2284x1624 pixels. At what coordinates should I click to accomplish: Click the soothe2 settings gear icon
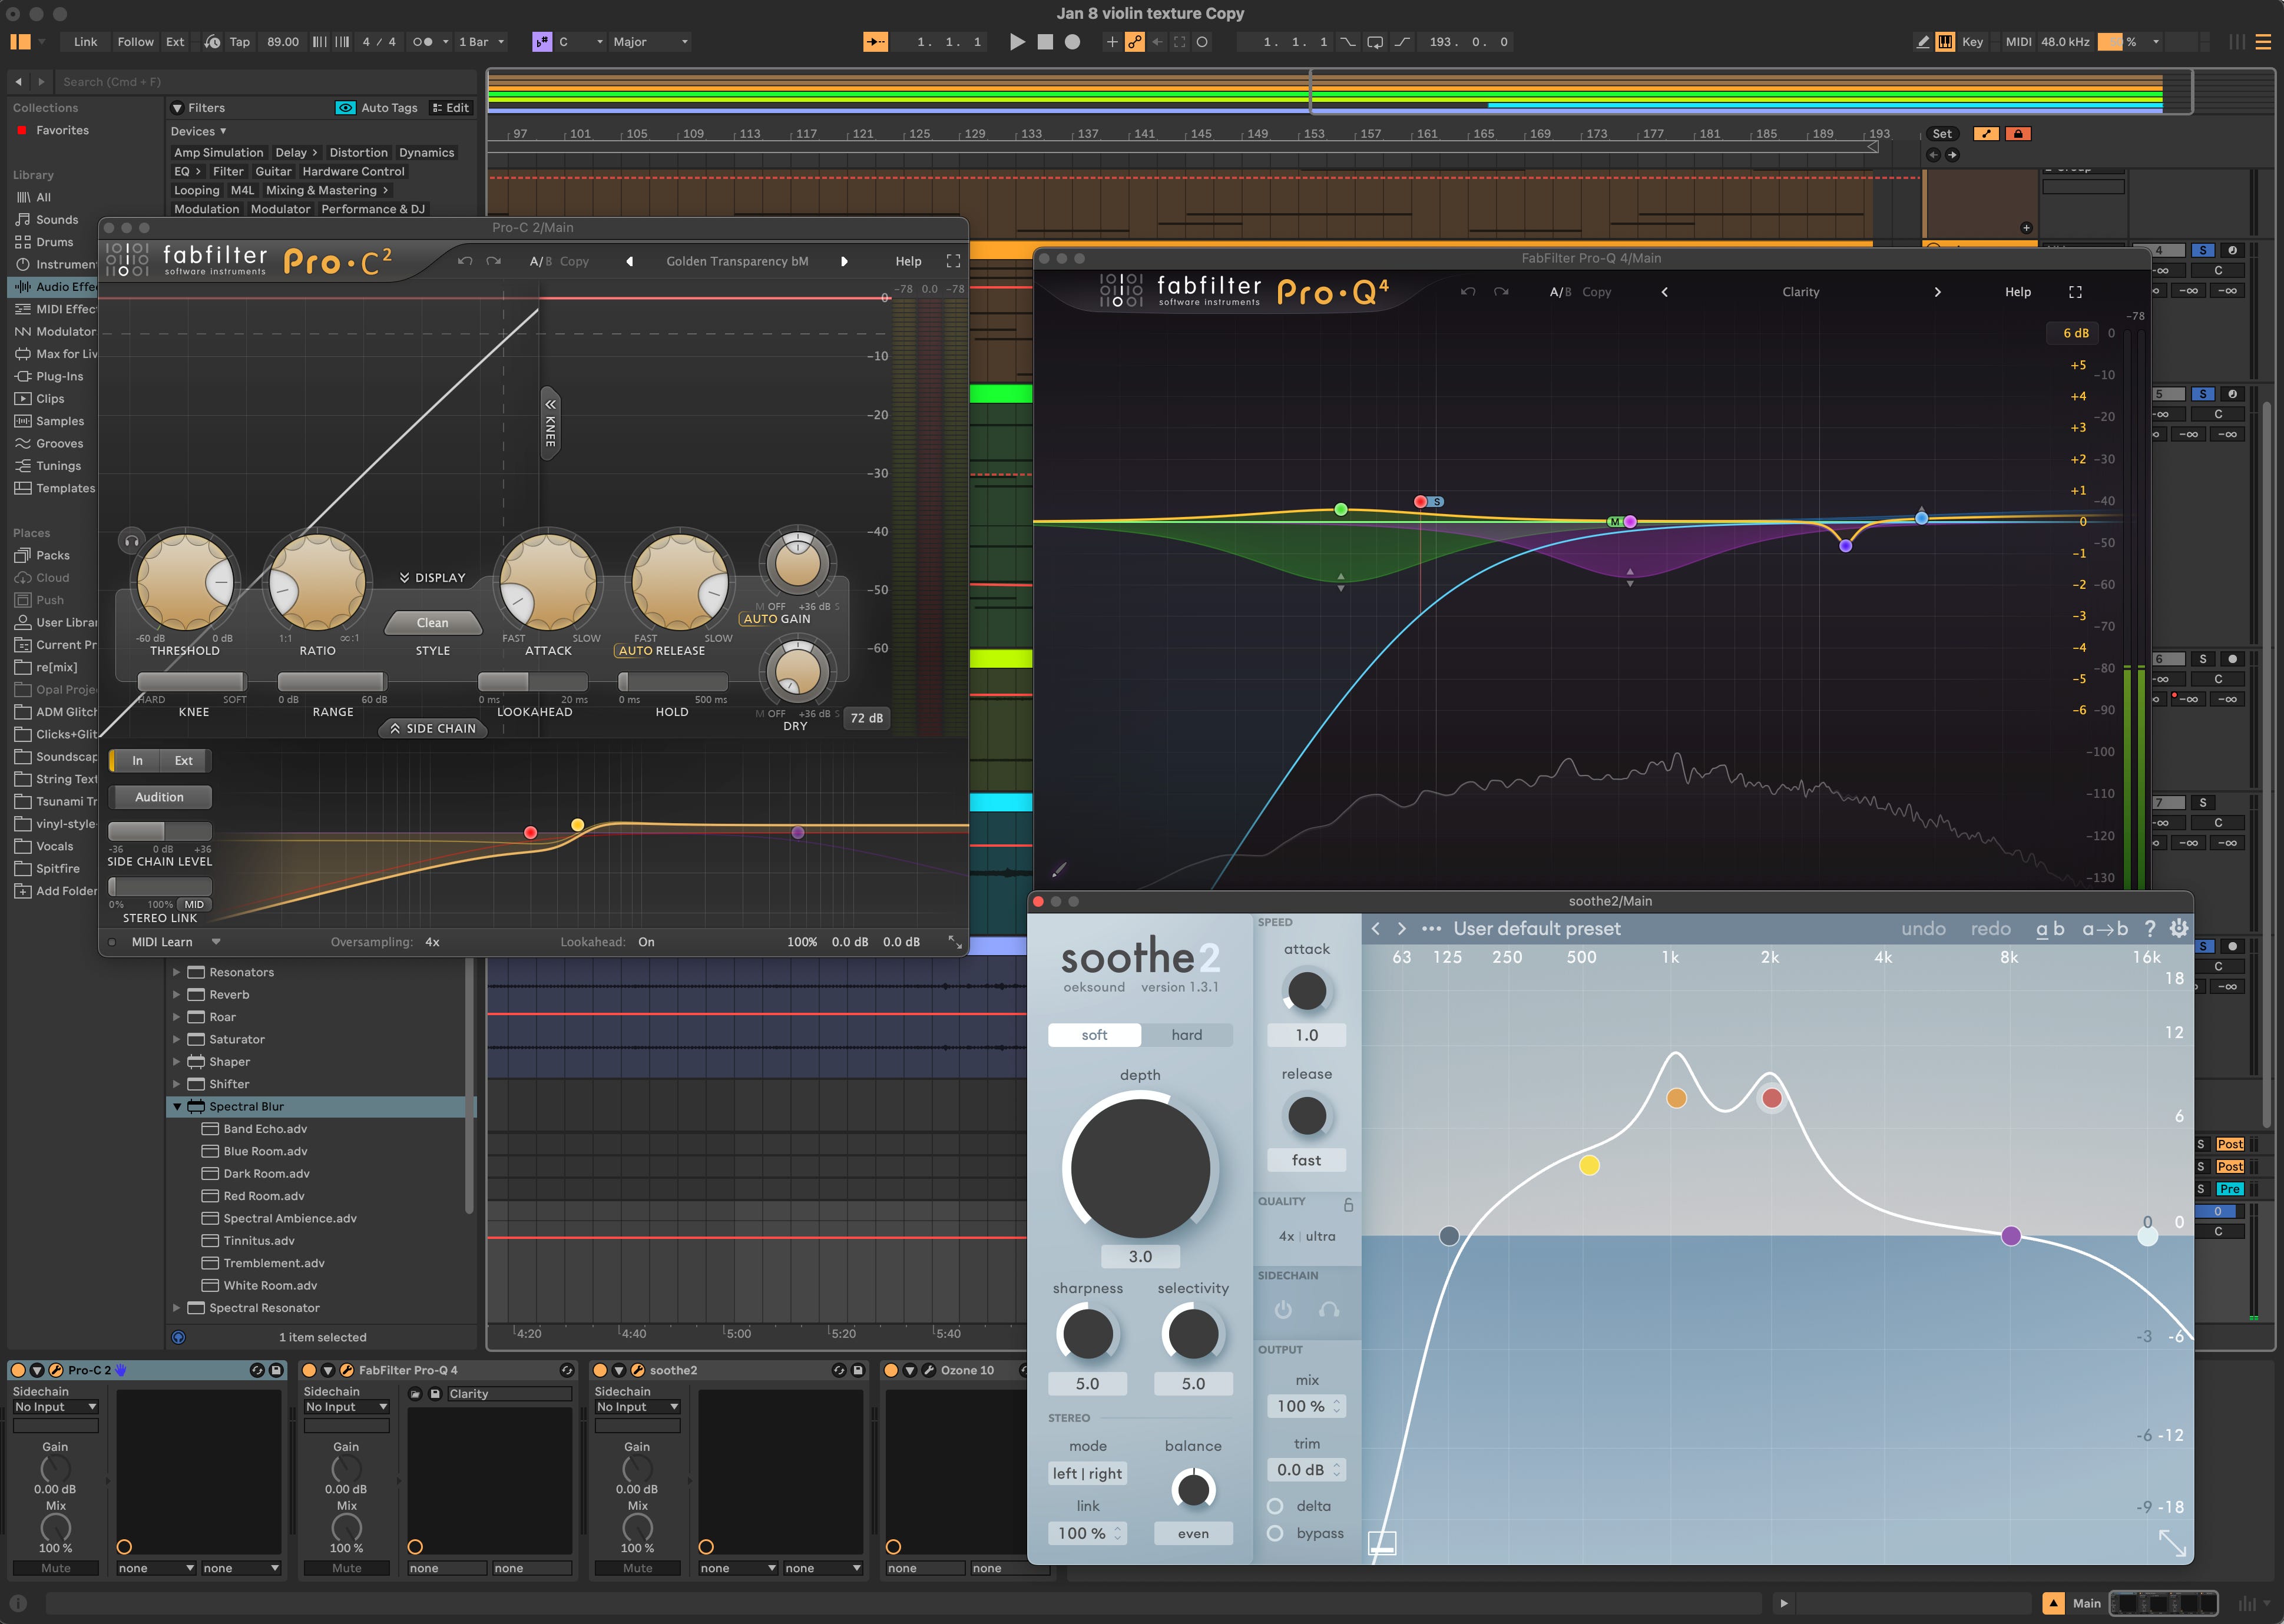click(x=2178, y=929)
